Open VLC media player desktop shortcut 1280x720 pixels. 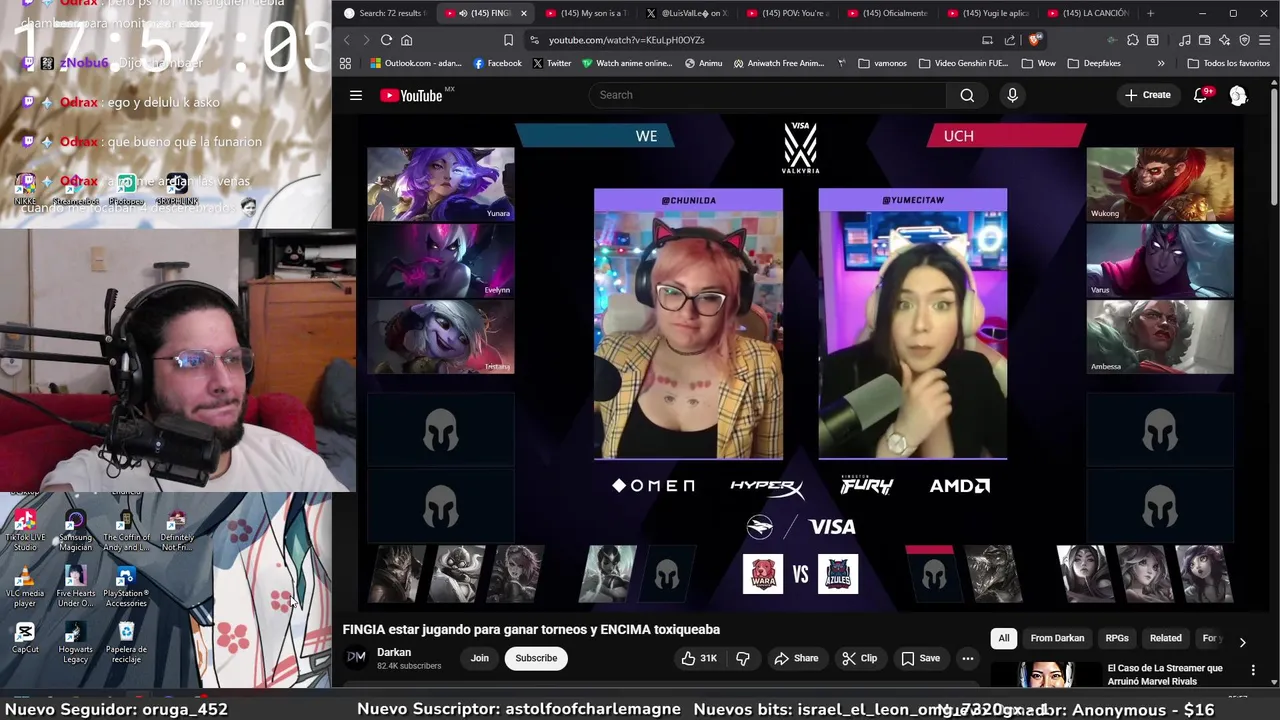pos(25,587)
